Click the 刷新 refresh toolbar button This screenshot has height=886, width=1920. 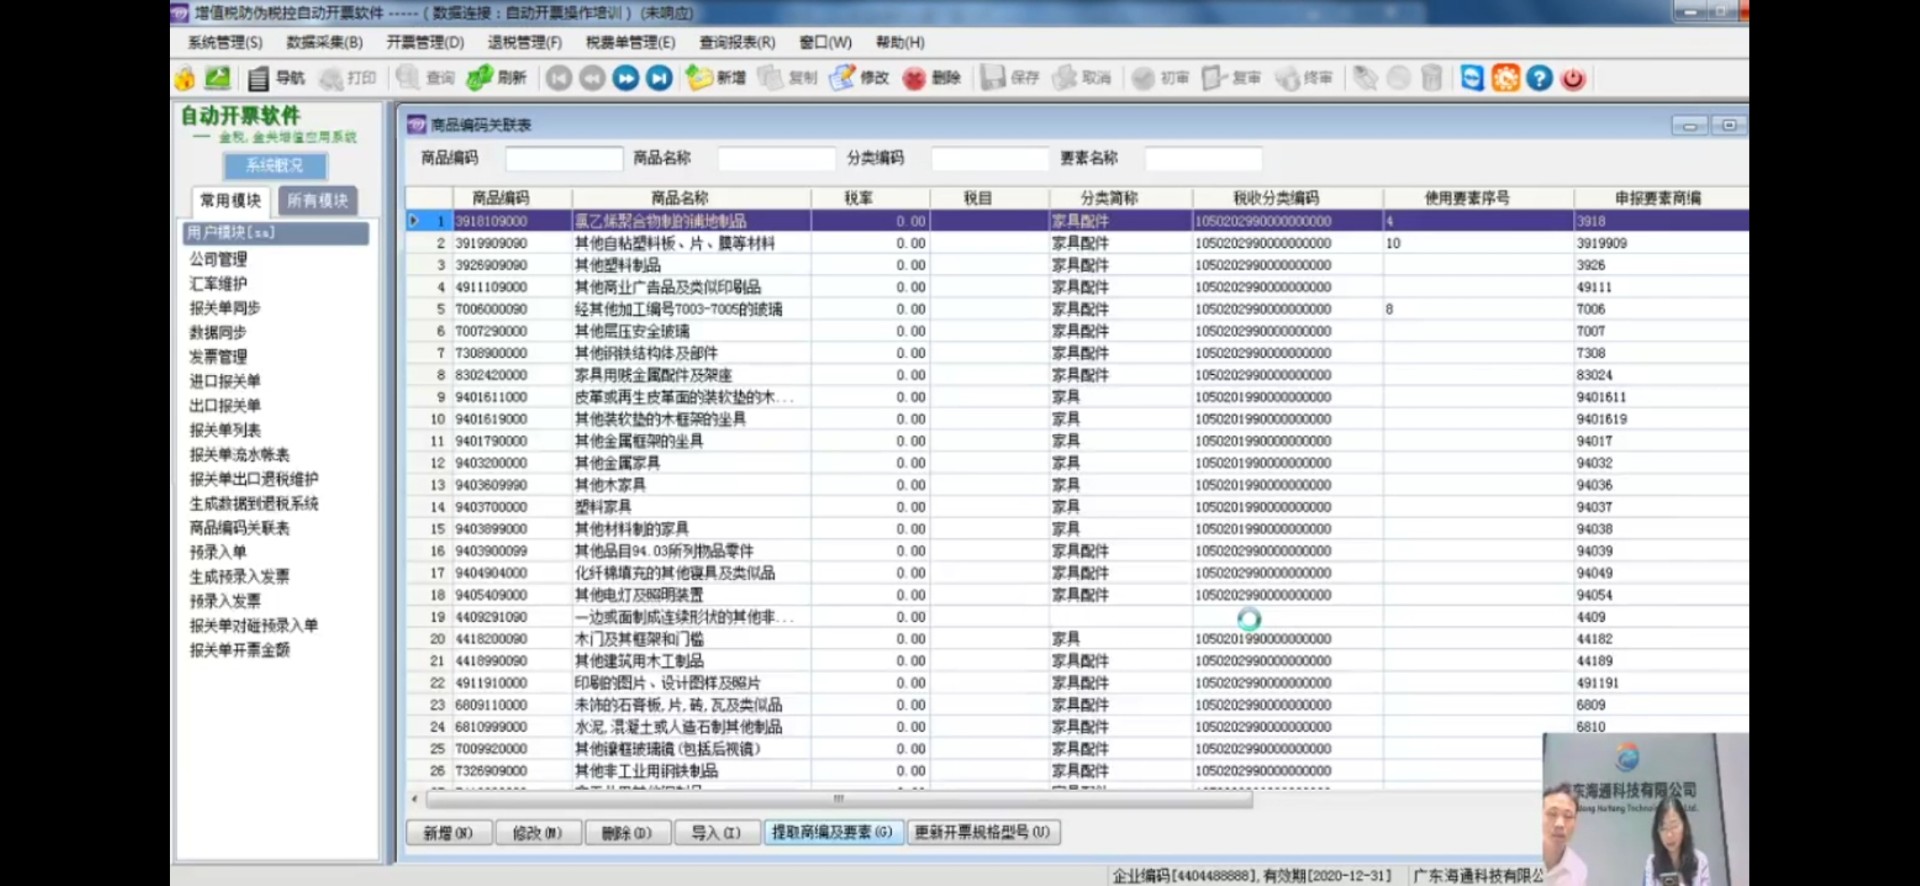pos(497,78)
